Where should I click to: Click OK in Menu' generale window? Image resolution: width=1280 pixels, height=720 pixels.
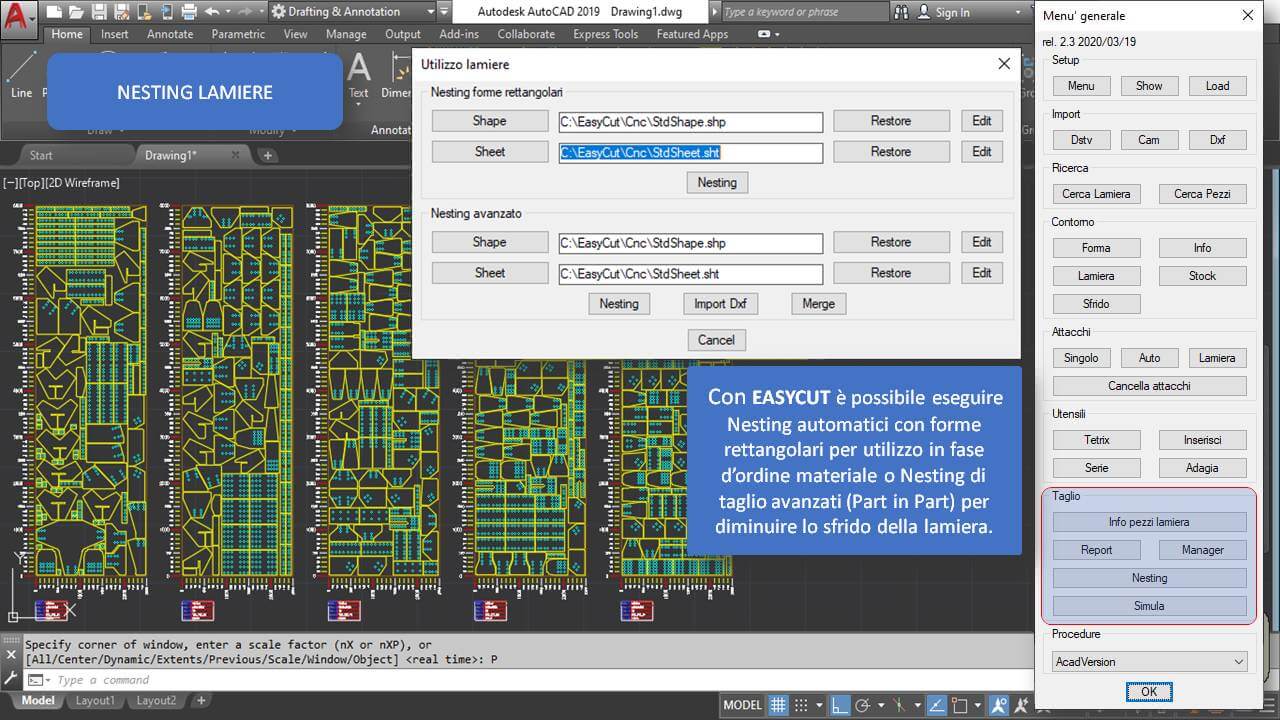coord(1149,692)
